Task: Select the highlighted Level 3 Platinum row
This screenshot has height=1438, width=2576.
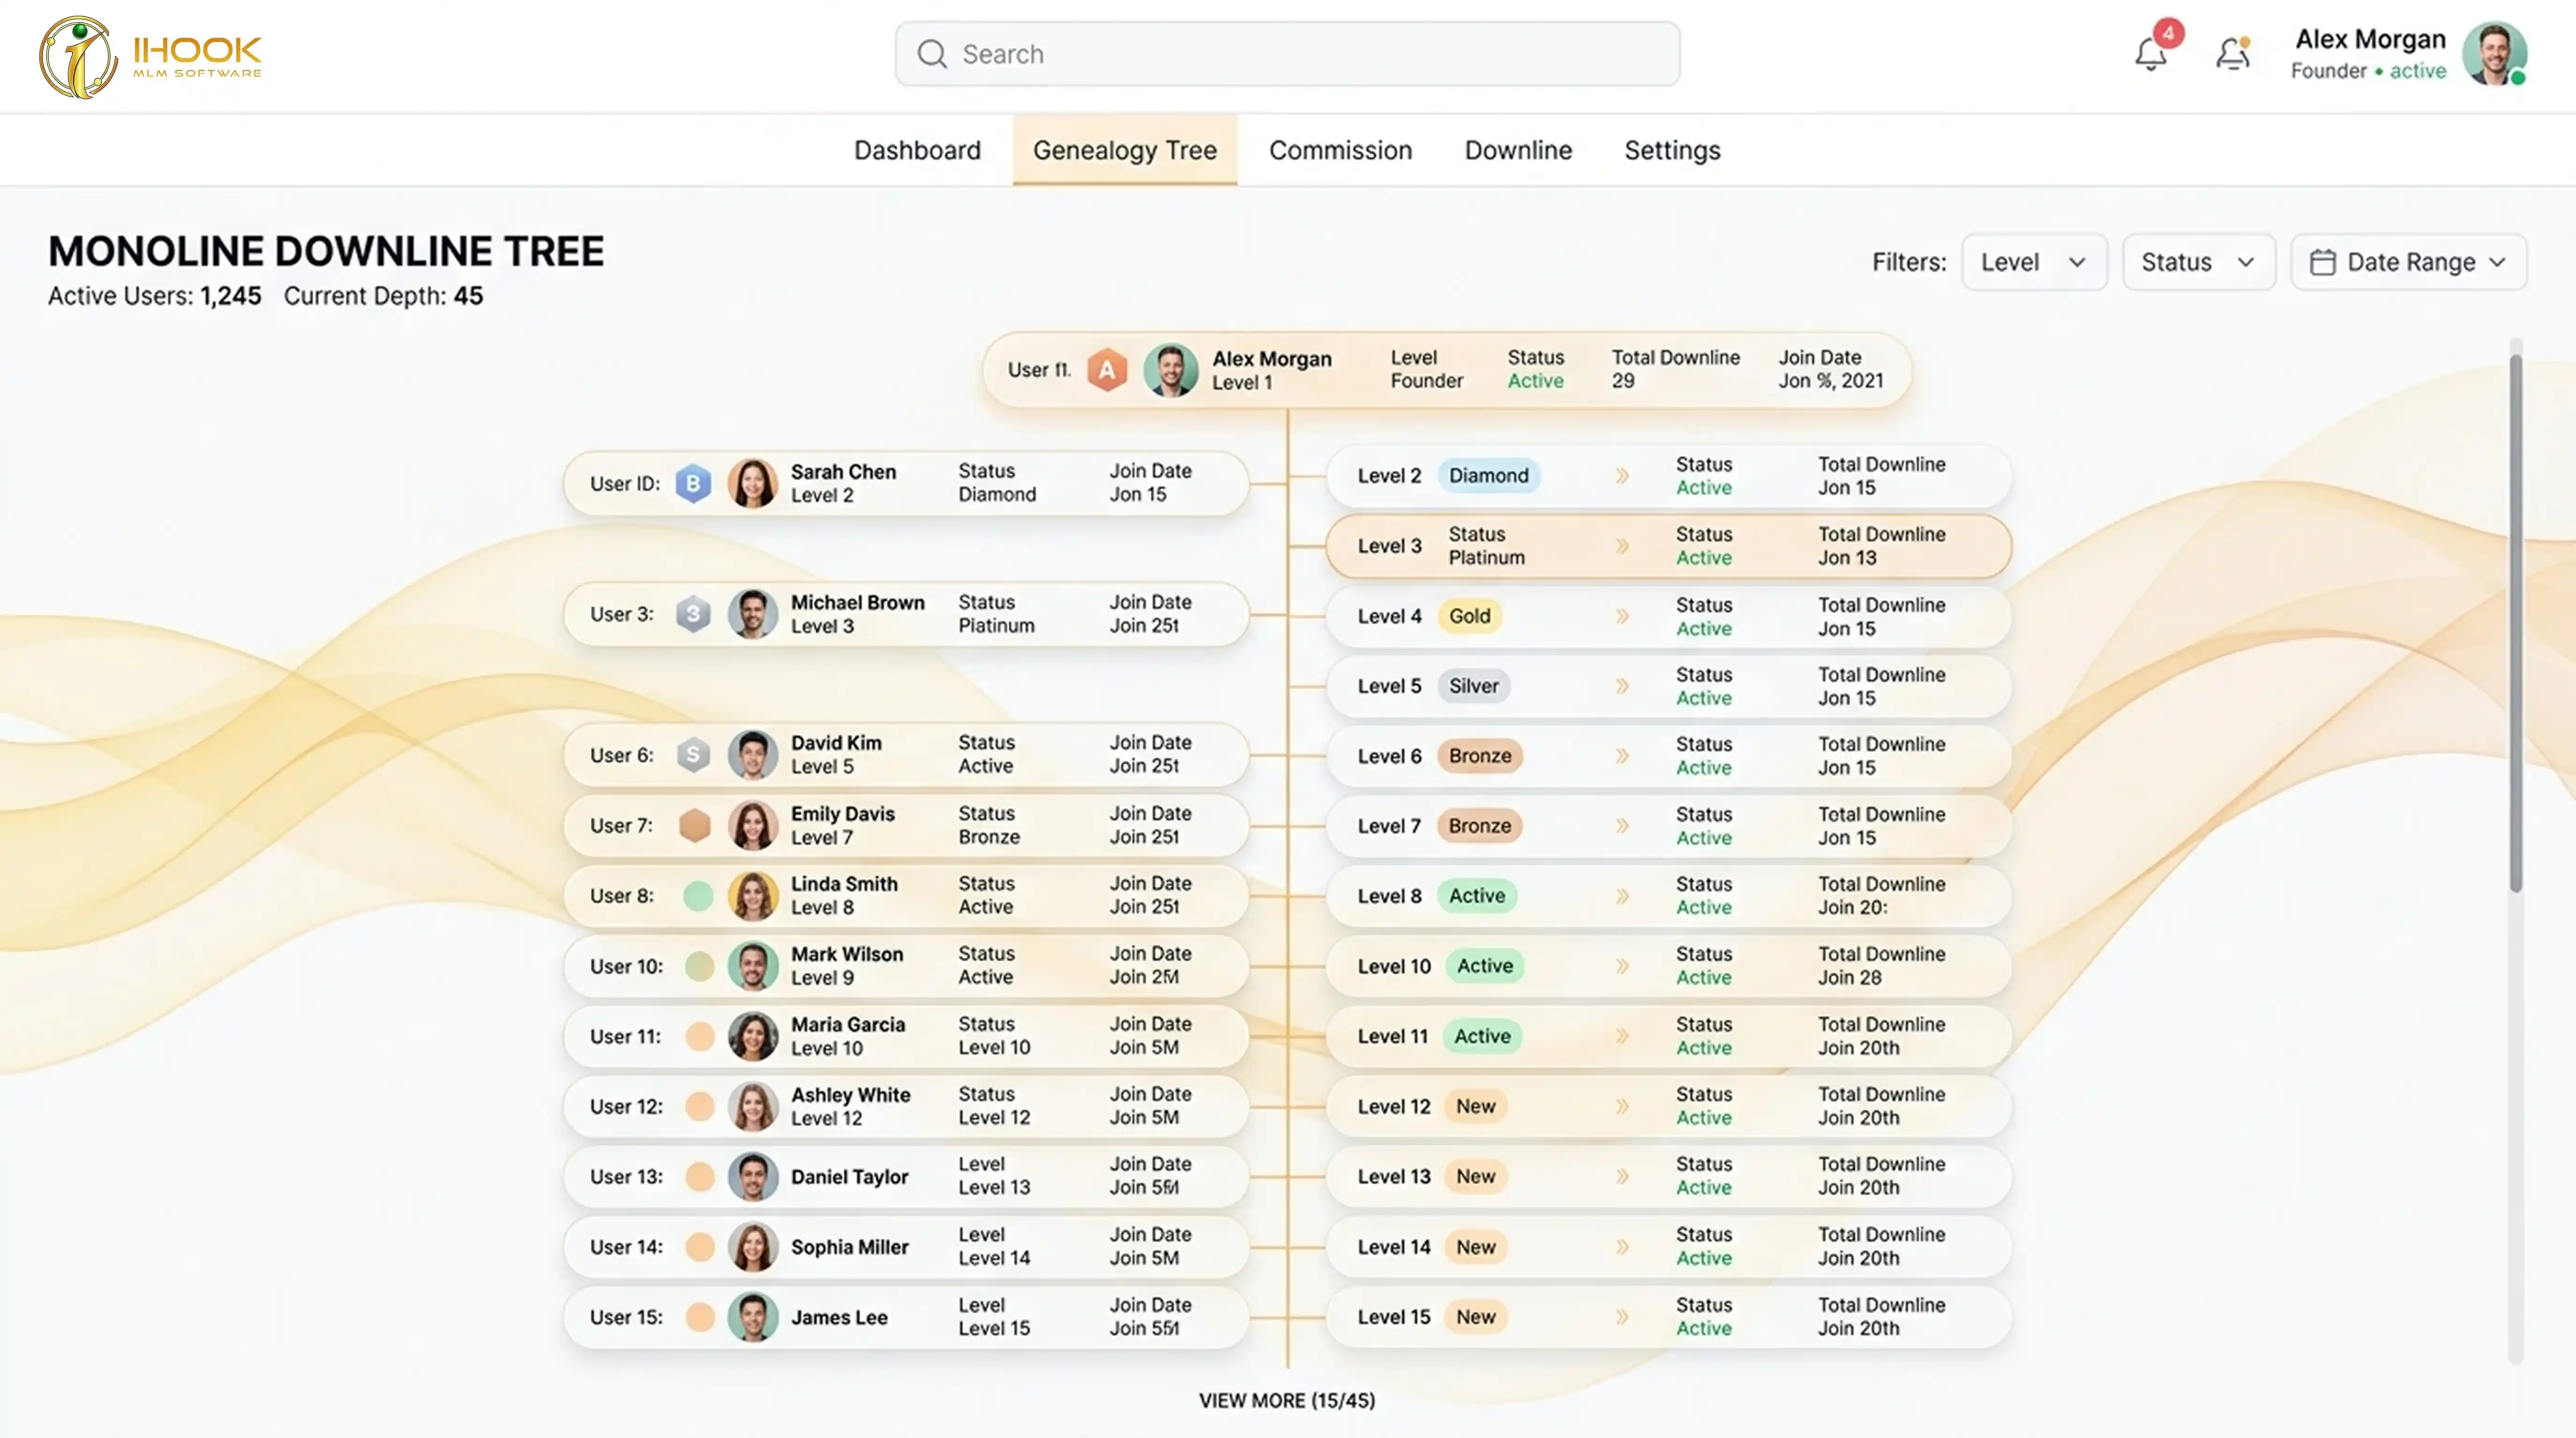Action: tap(1668, 546)
